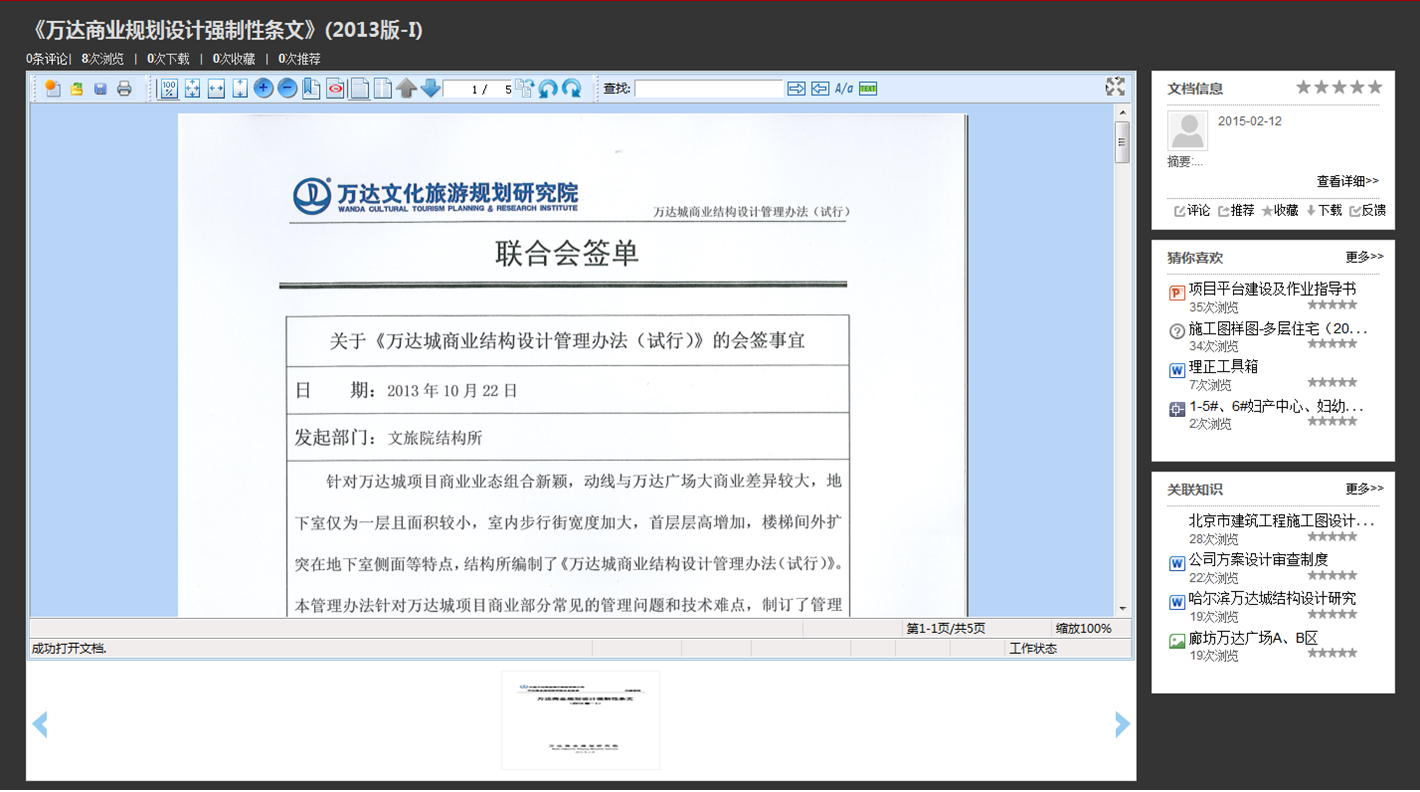Click the 评论 comment button
Viewport: 1420px width, 792px height.
point(1192,210)
